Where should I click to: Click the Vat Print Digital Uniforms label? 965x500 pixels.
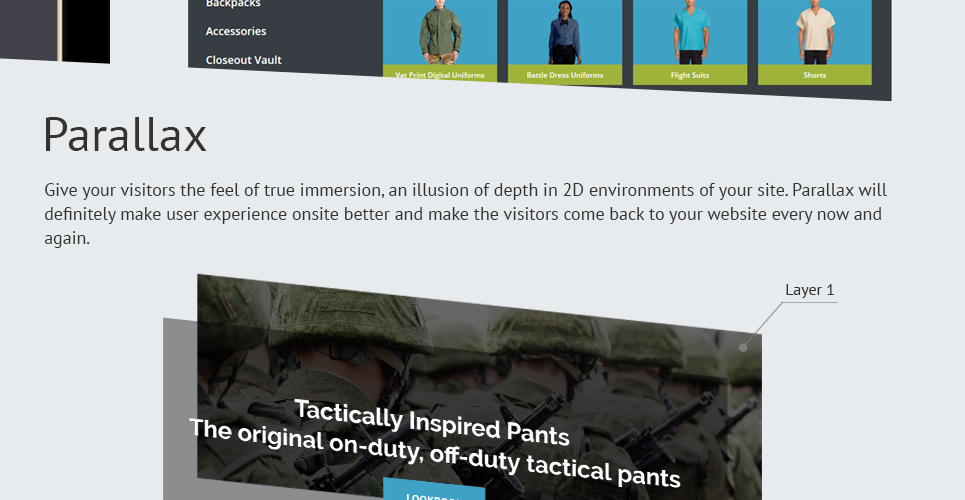pyautogui.click(x=439, y=75)
